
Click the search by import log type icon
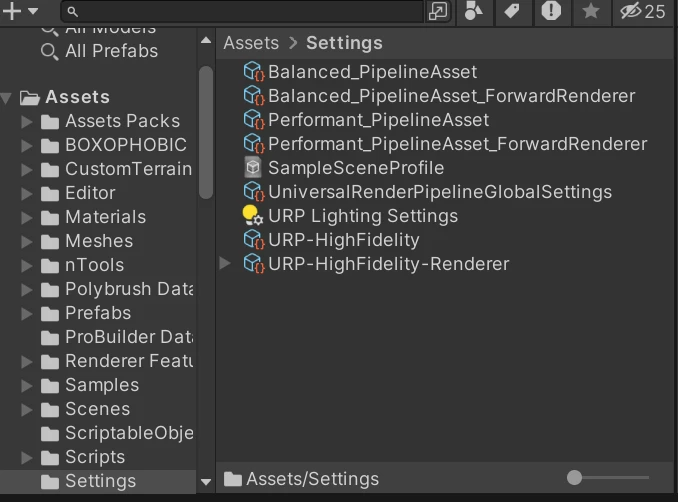coord(551,11)
